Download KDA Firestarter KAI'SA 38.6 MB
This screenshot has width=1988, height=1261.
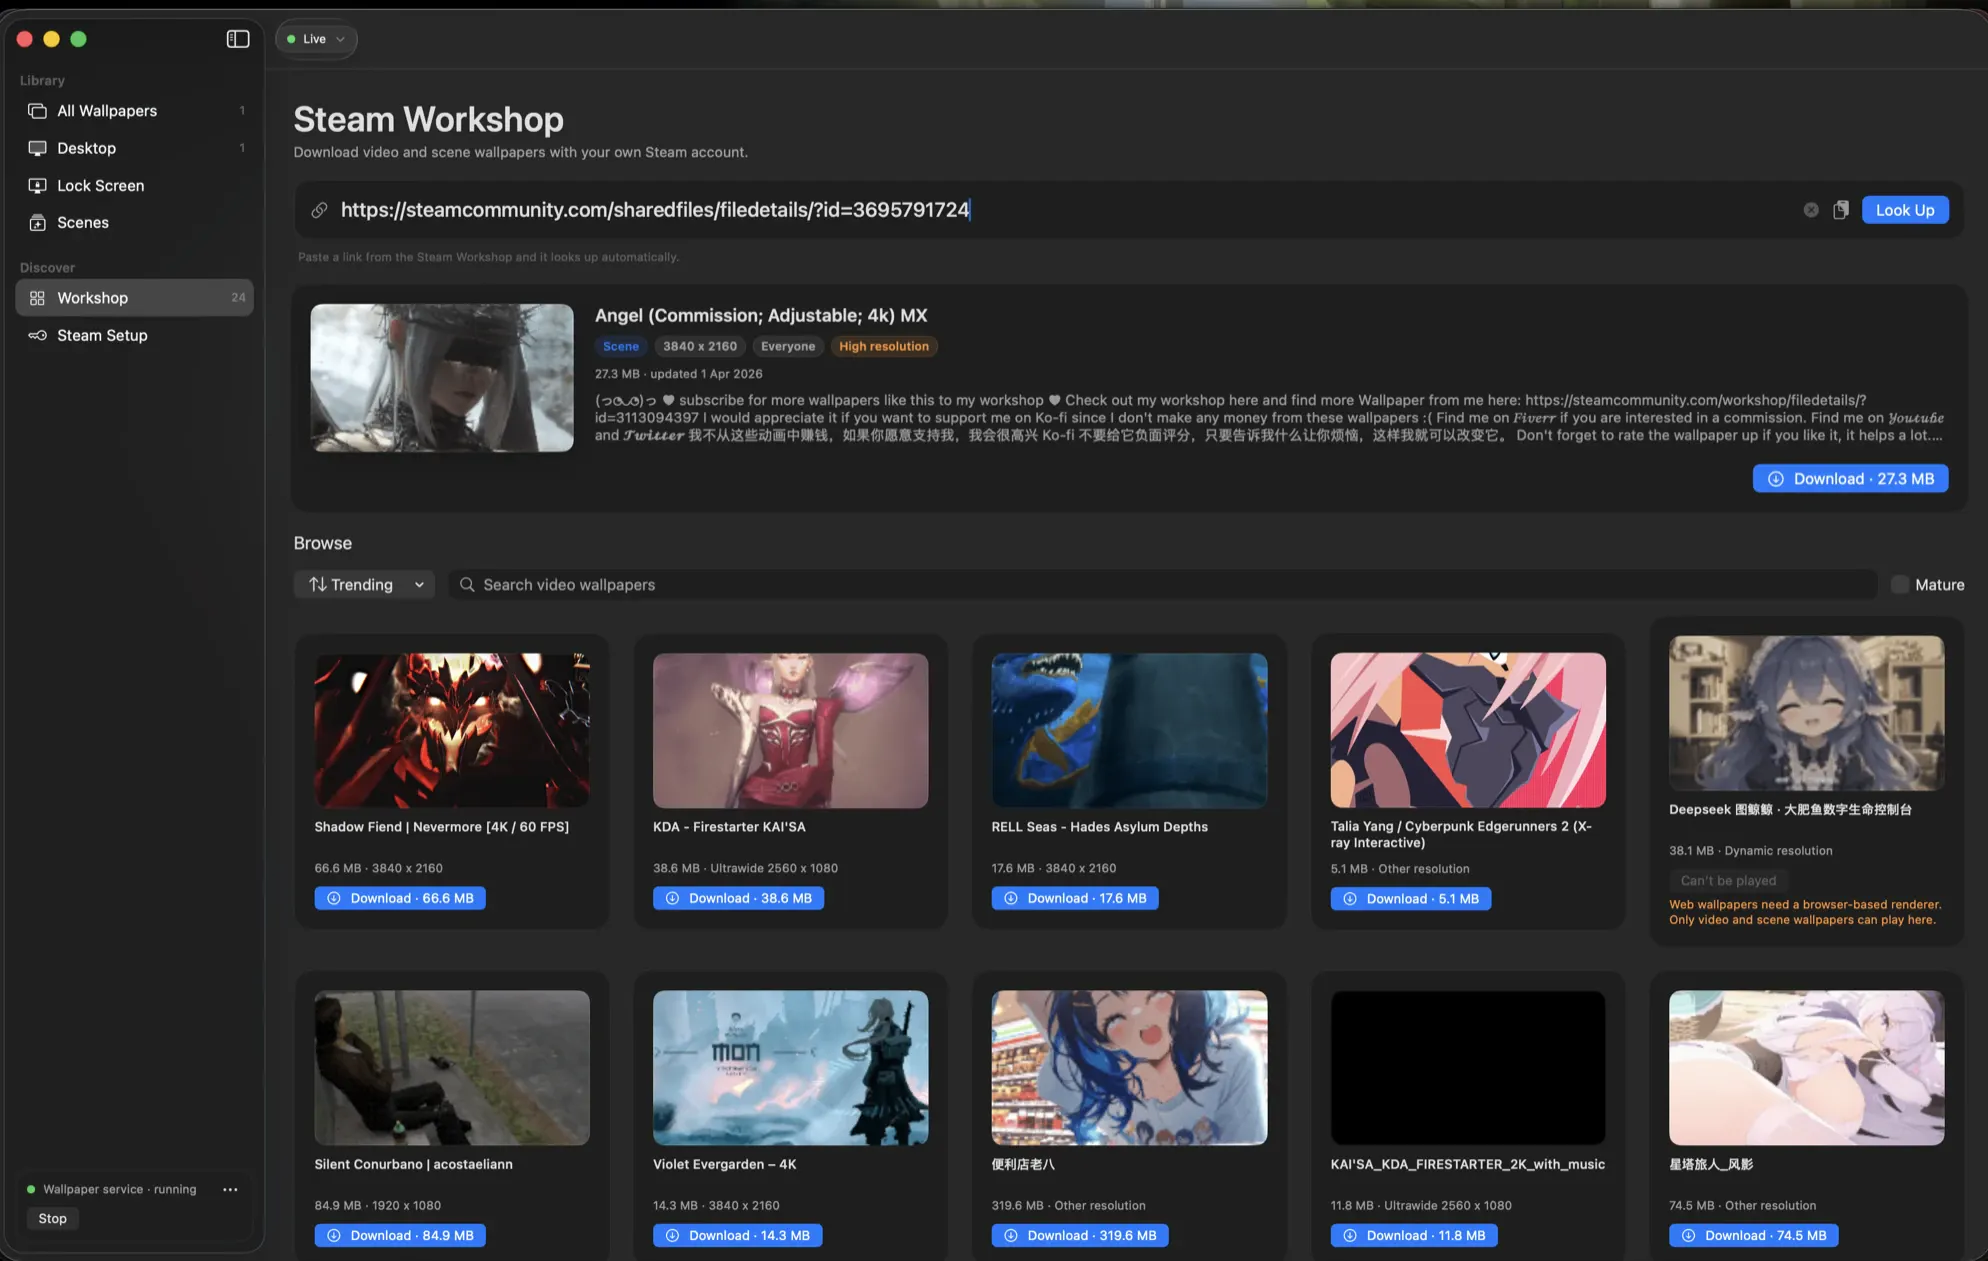[x=738, y=898]
